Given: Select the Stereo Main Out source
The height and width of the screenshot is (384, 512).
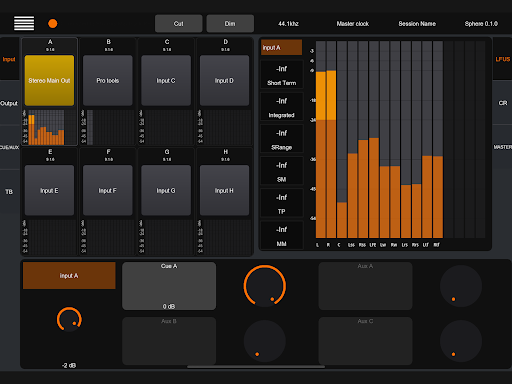Looking at the screenshot, I should (x=49, y=80).
